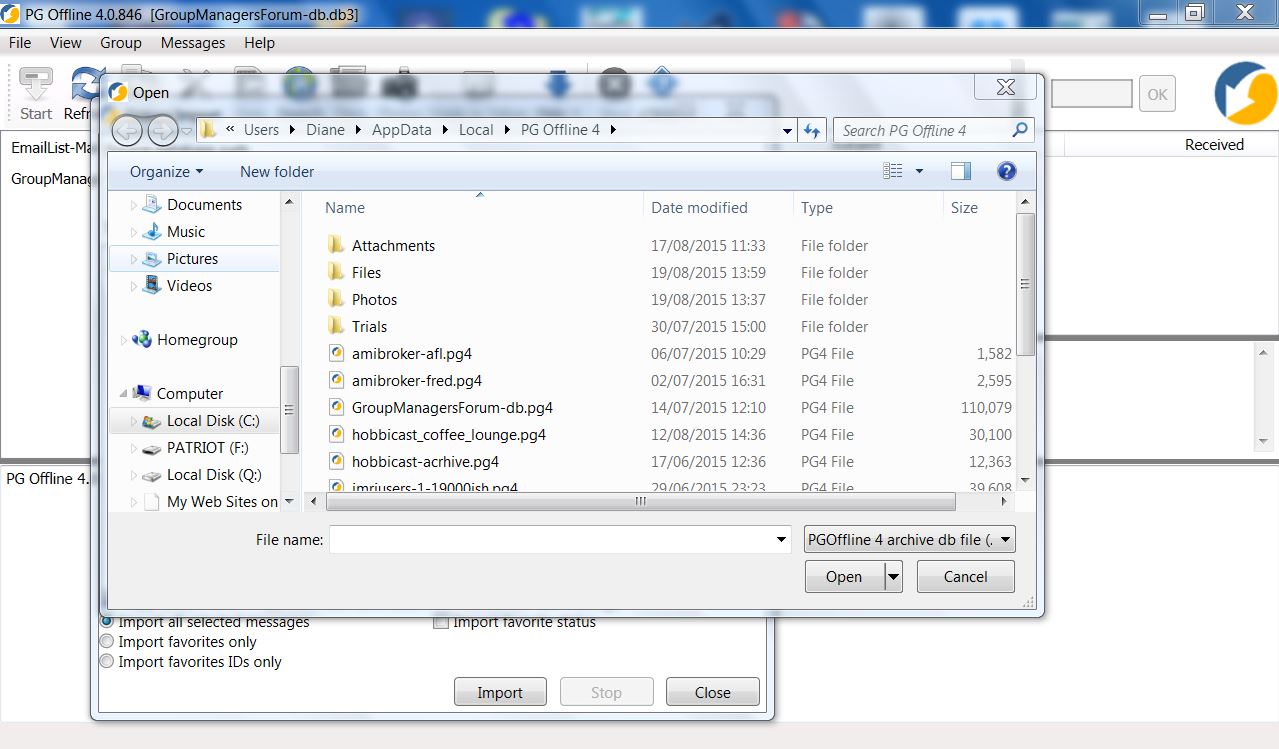1279x749 pixels.
Task: Select Import all selected messages radio button
Action: pos(107,622)
